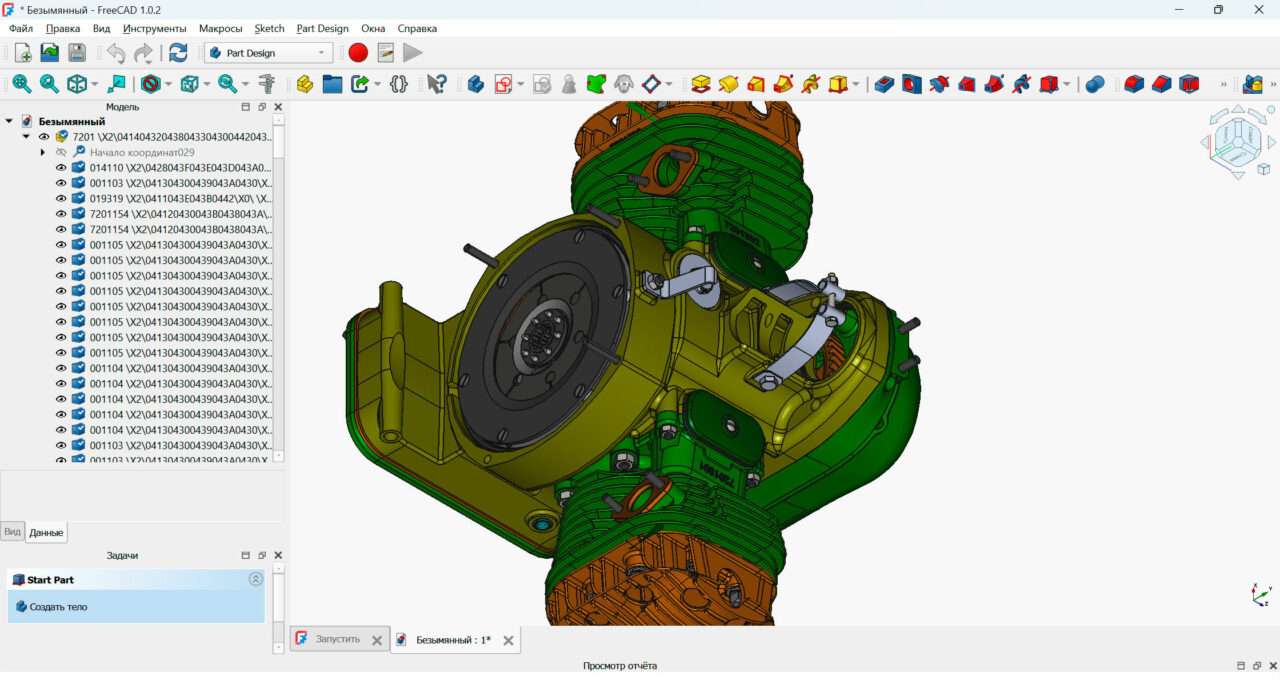The height and width of the screenshot is (692, 1280).
Task: Click the Fit All zoom icon
Action: point(21,84)
